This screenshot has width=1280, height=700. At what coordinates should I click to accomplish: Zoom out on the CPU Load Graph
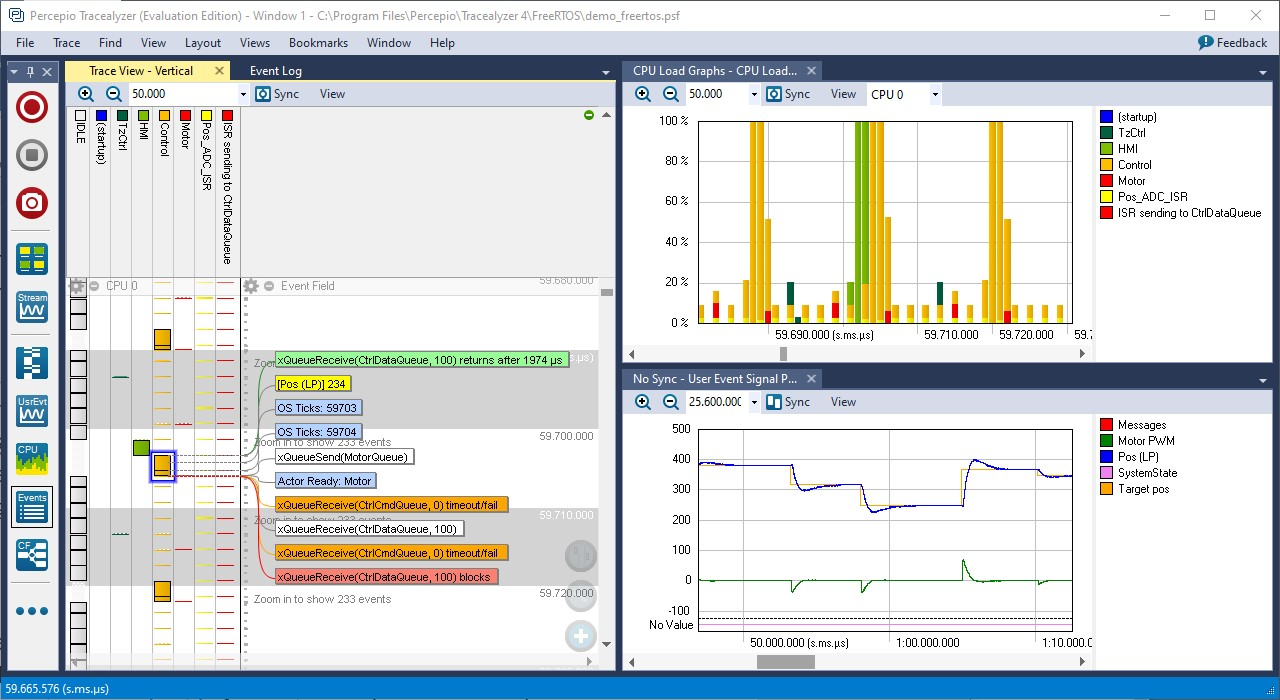coord(671,94)
